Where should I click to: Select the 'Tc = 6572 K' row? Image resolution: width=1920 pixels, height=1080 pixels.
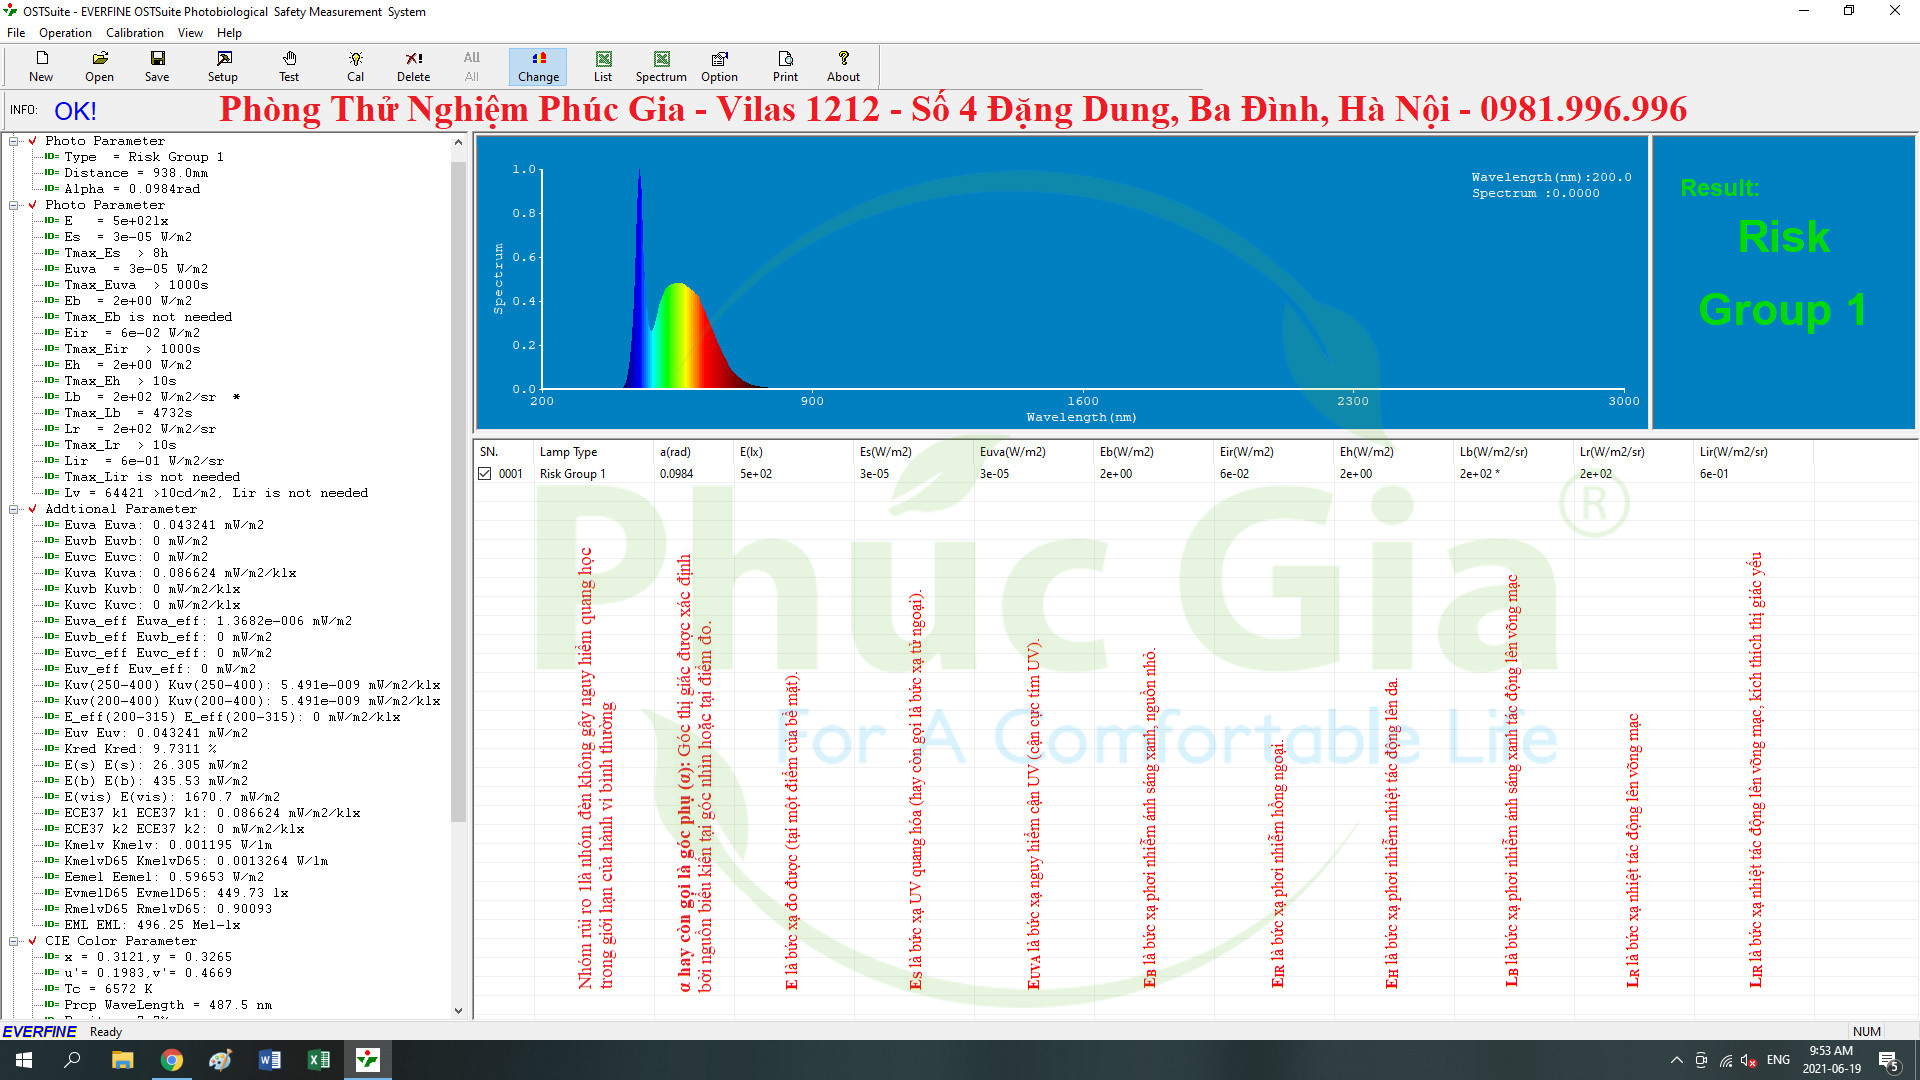click(108, 989)
